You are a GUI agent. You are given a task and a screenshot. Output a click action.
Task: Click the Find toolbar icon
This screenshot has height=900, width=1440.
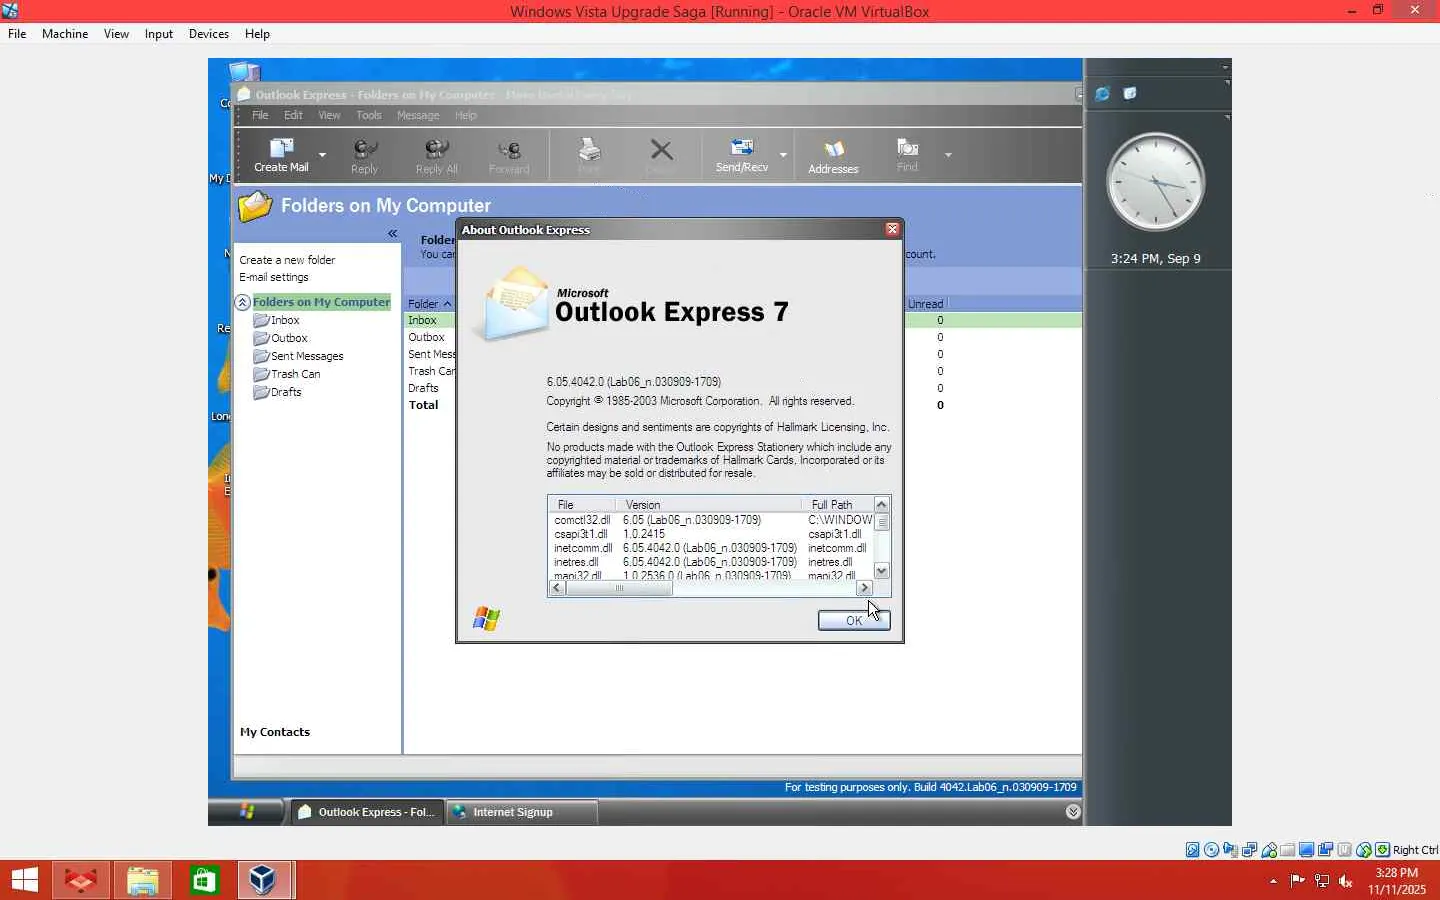(907, 148)
